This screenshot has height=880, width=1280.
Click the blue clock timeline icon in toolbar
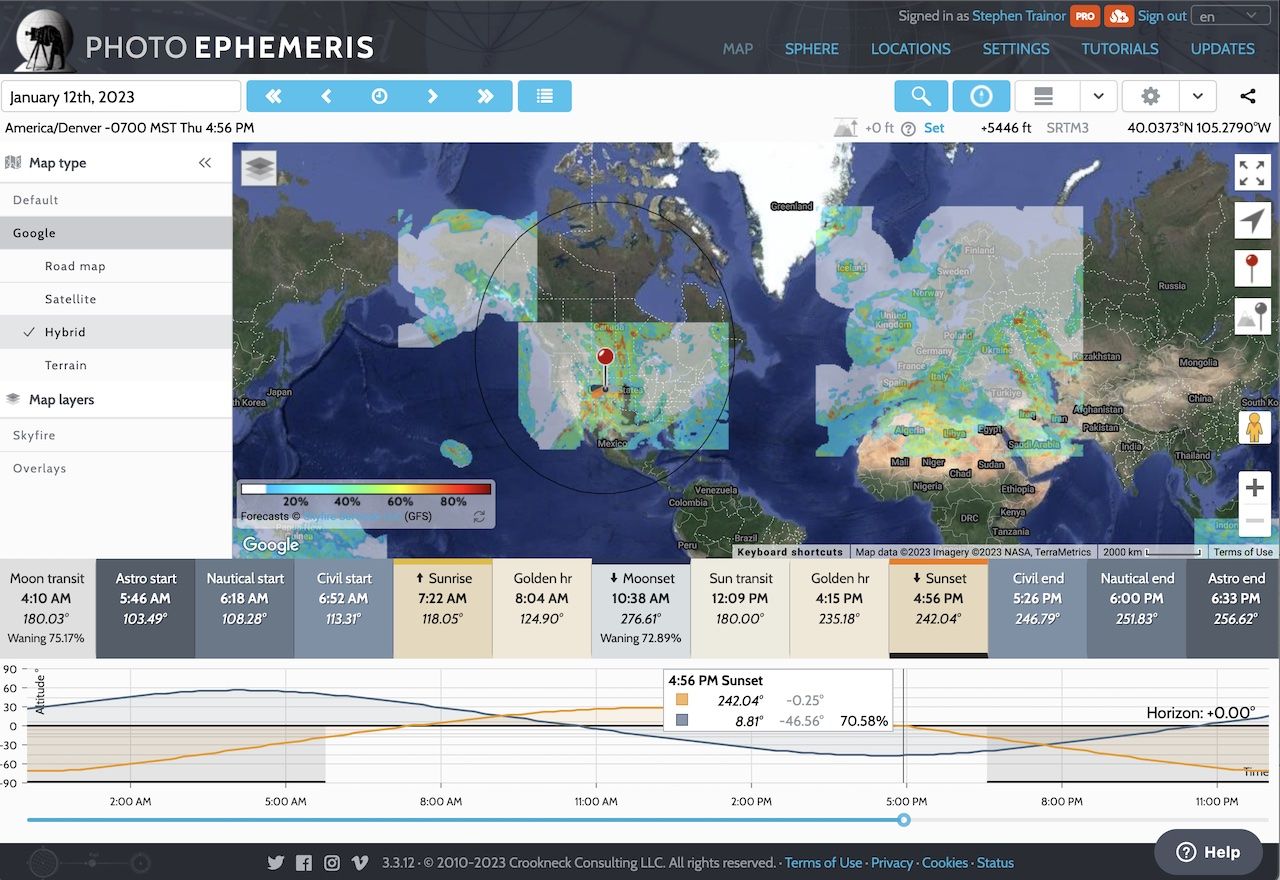(x=981, y=96)
